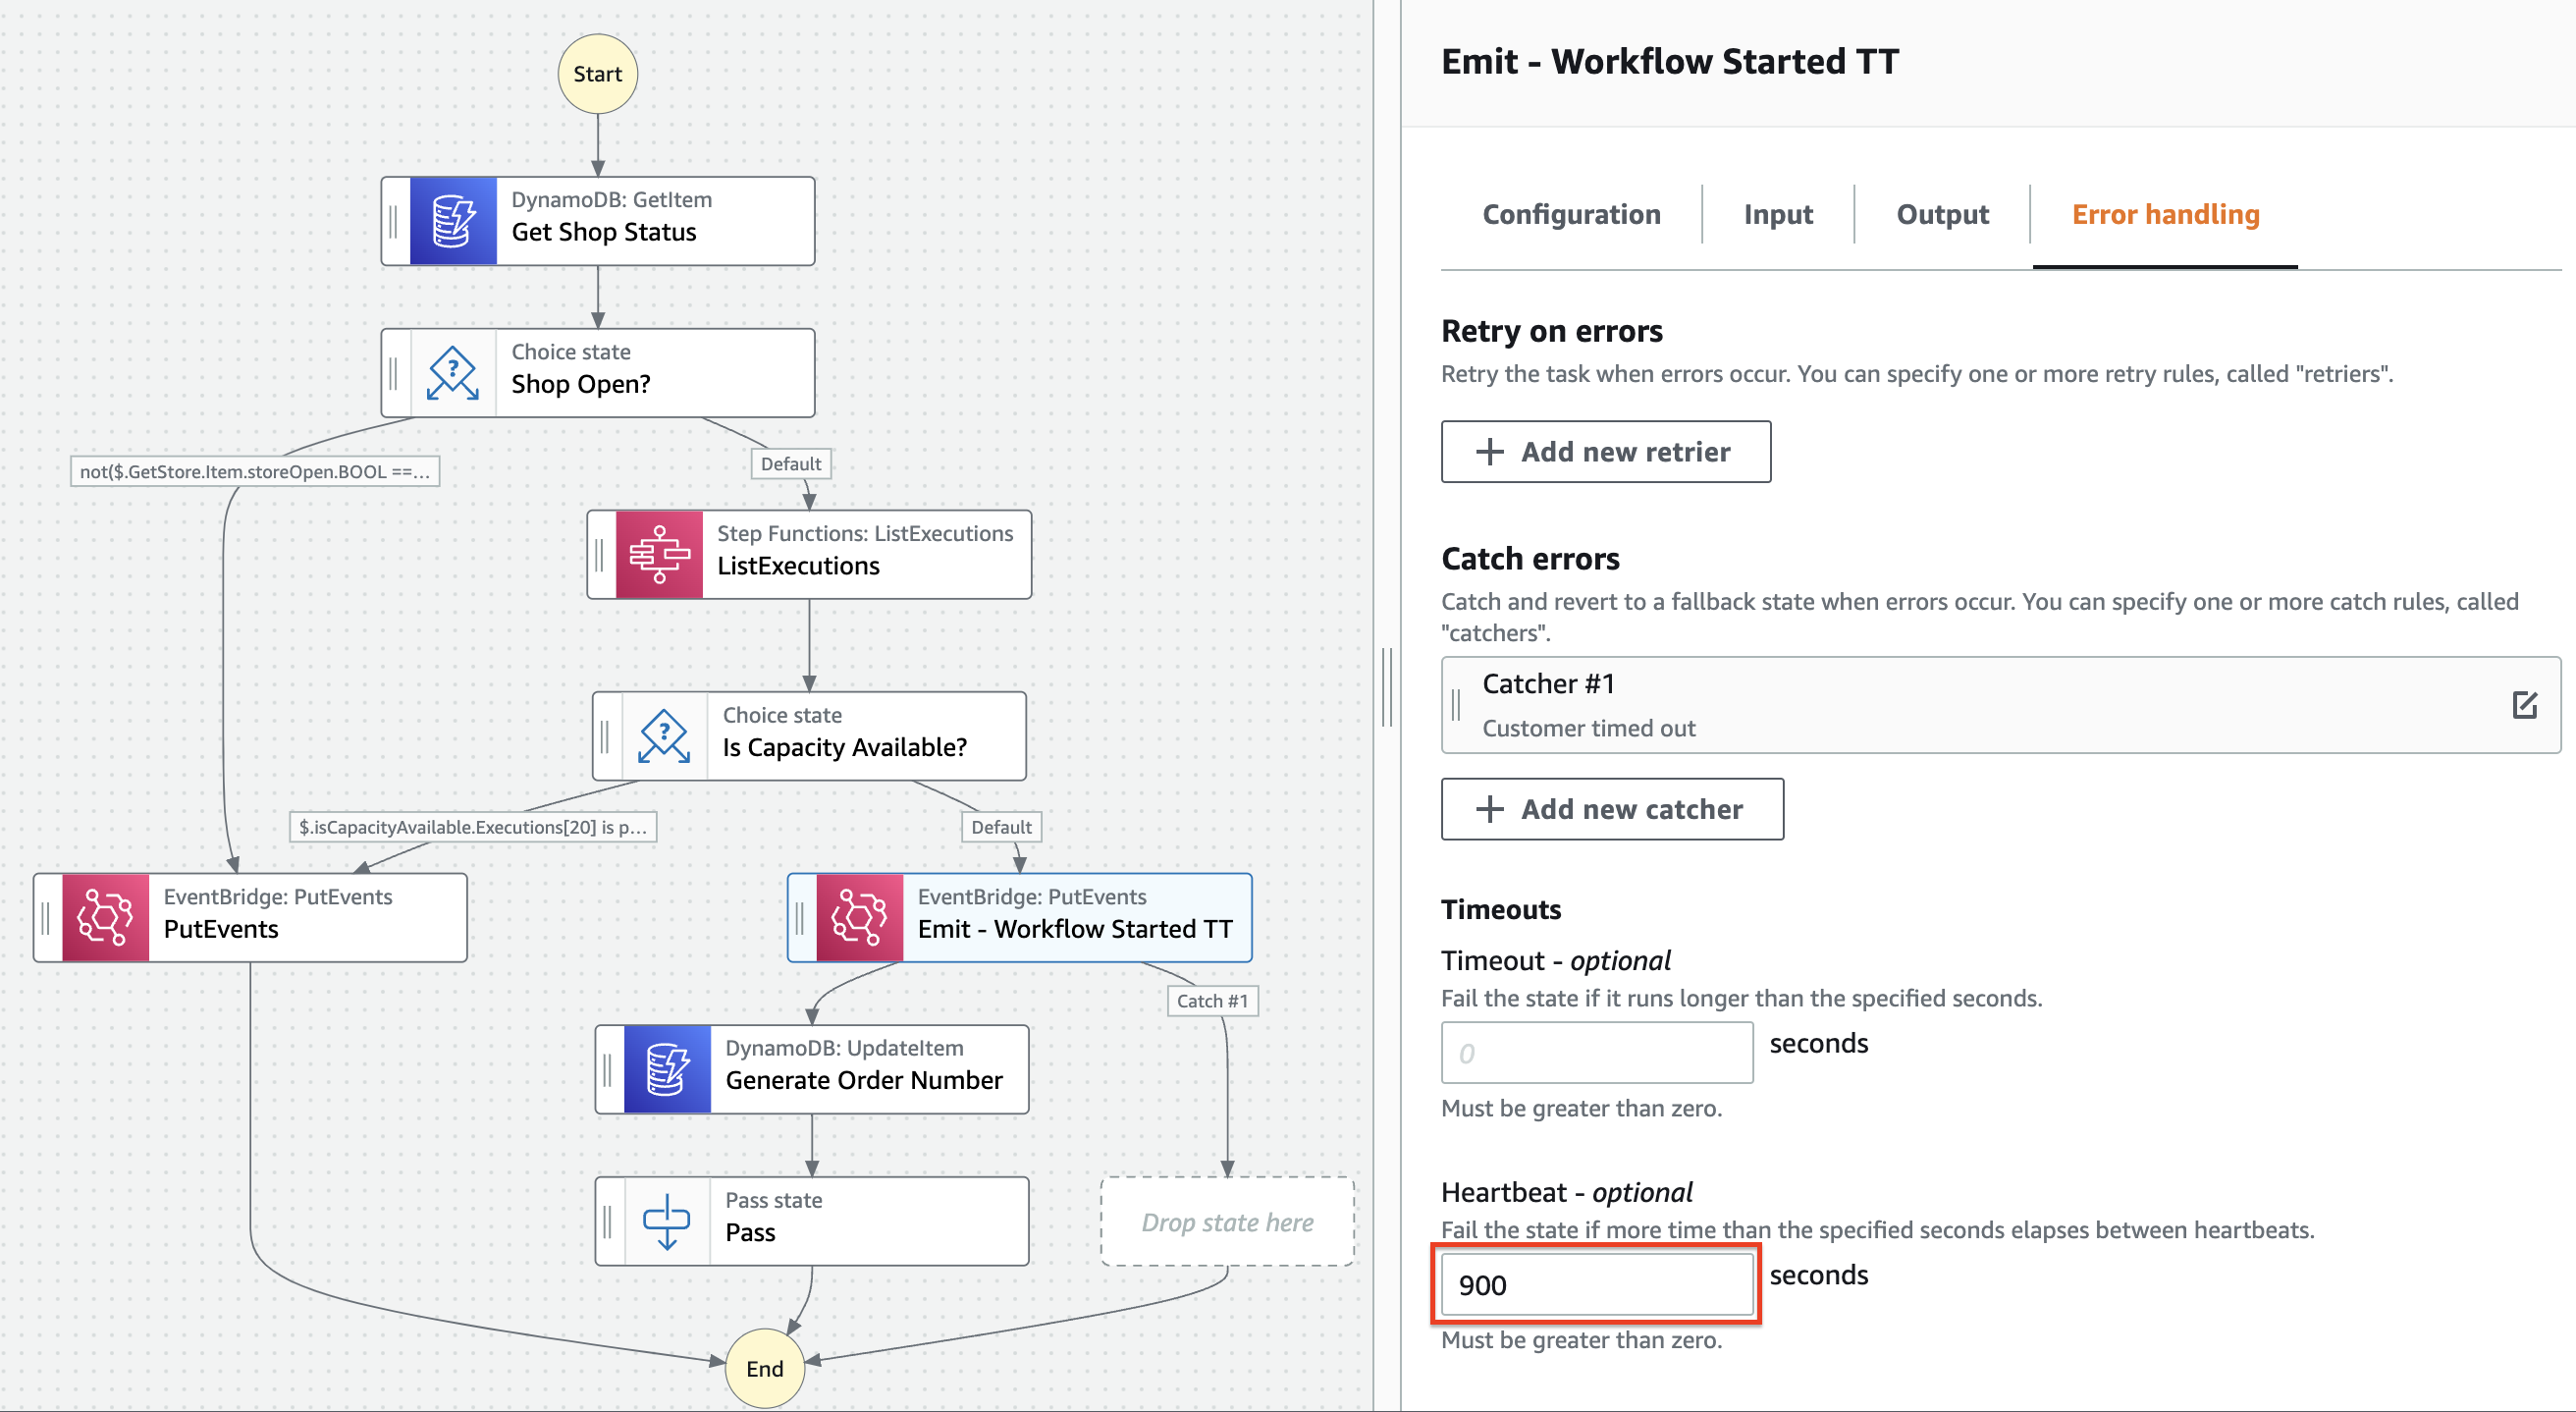Click the Start node
The image size is (2576, 1412).
(598, 74)
